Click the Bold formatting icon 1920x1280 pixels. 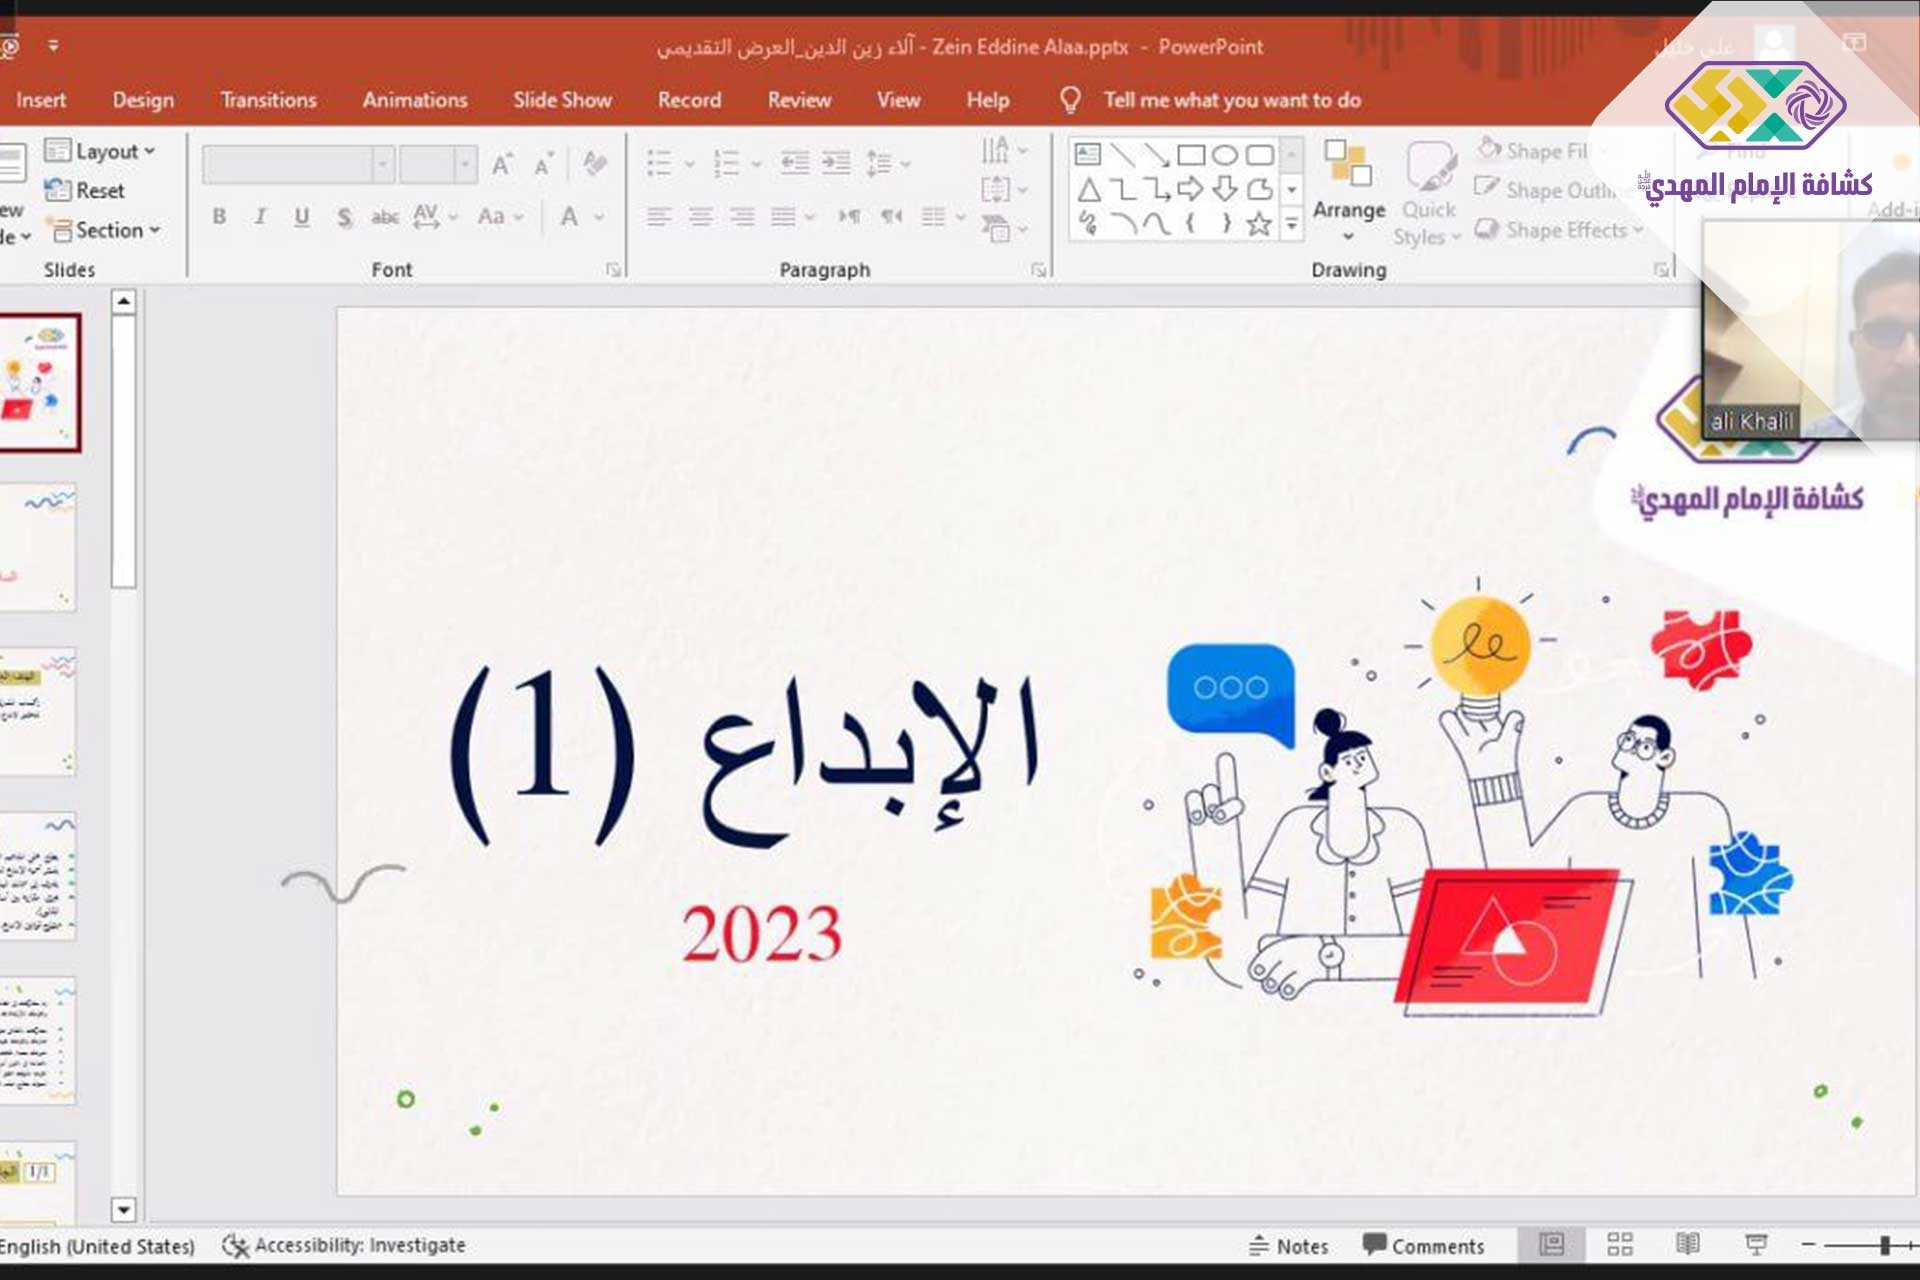219,216
